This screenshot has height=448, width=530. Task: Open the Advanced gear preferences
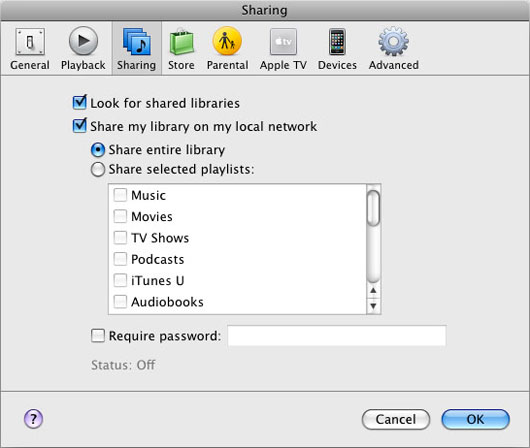(x=394, y=49)
